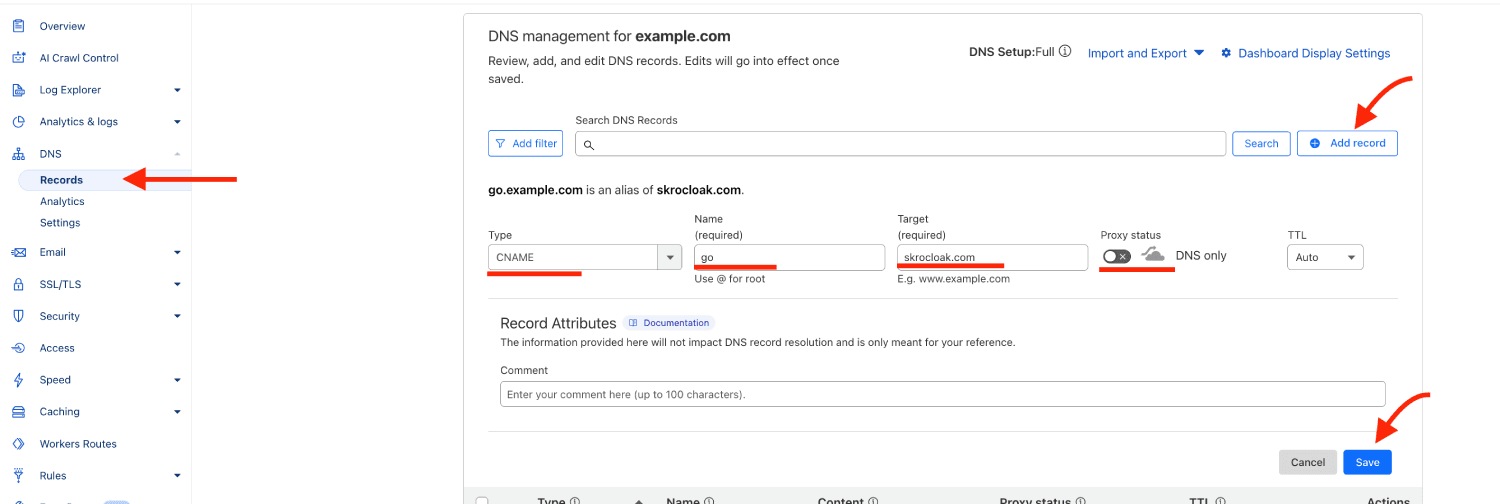Select Records under DNS
This screenshot has width=1500, height=504.
tap(61, 180)
